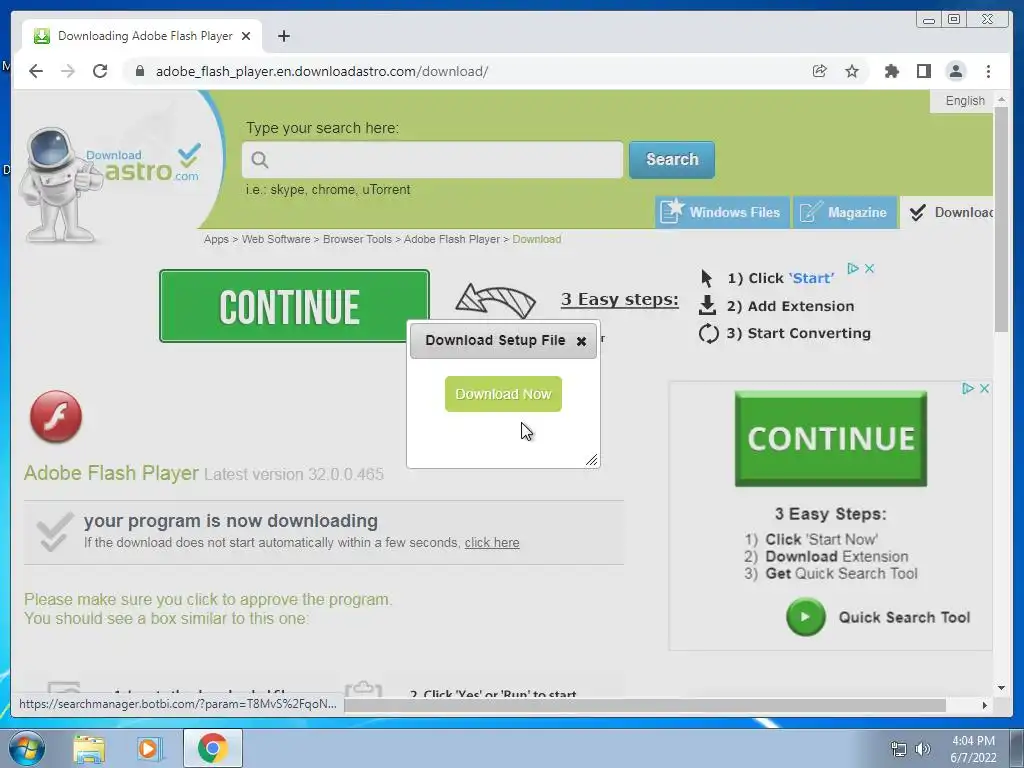1024x768 pixels.
Task: Close the top 3 Easy steps ad
Action: tap(869, 268)
